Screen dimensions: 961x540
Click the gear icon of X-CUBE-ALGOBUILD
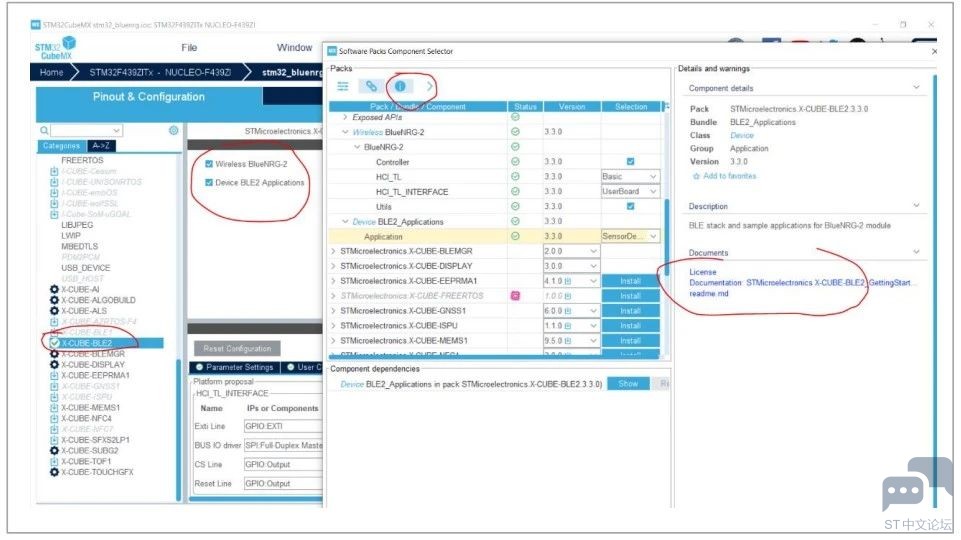point(54,300)
